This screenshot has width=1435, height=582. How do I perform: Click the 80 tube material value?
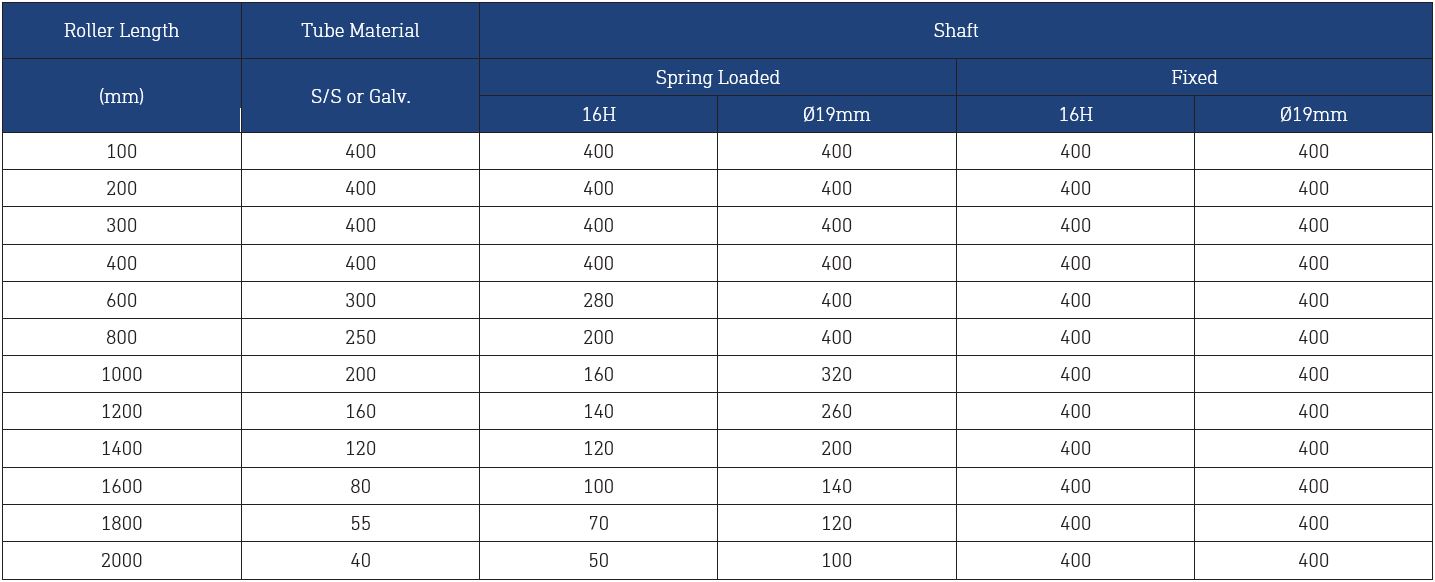360,486
